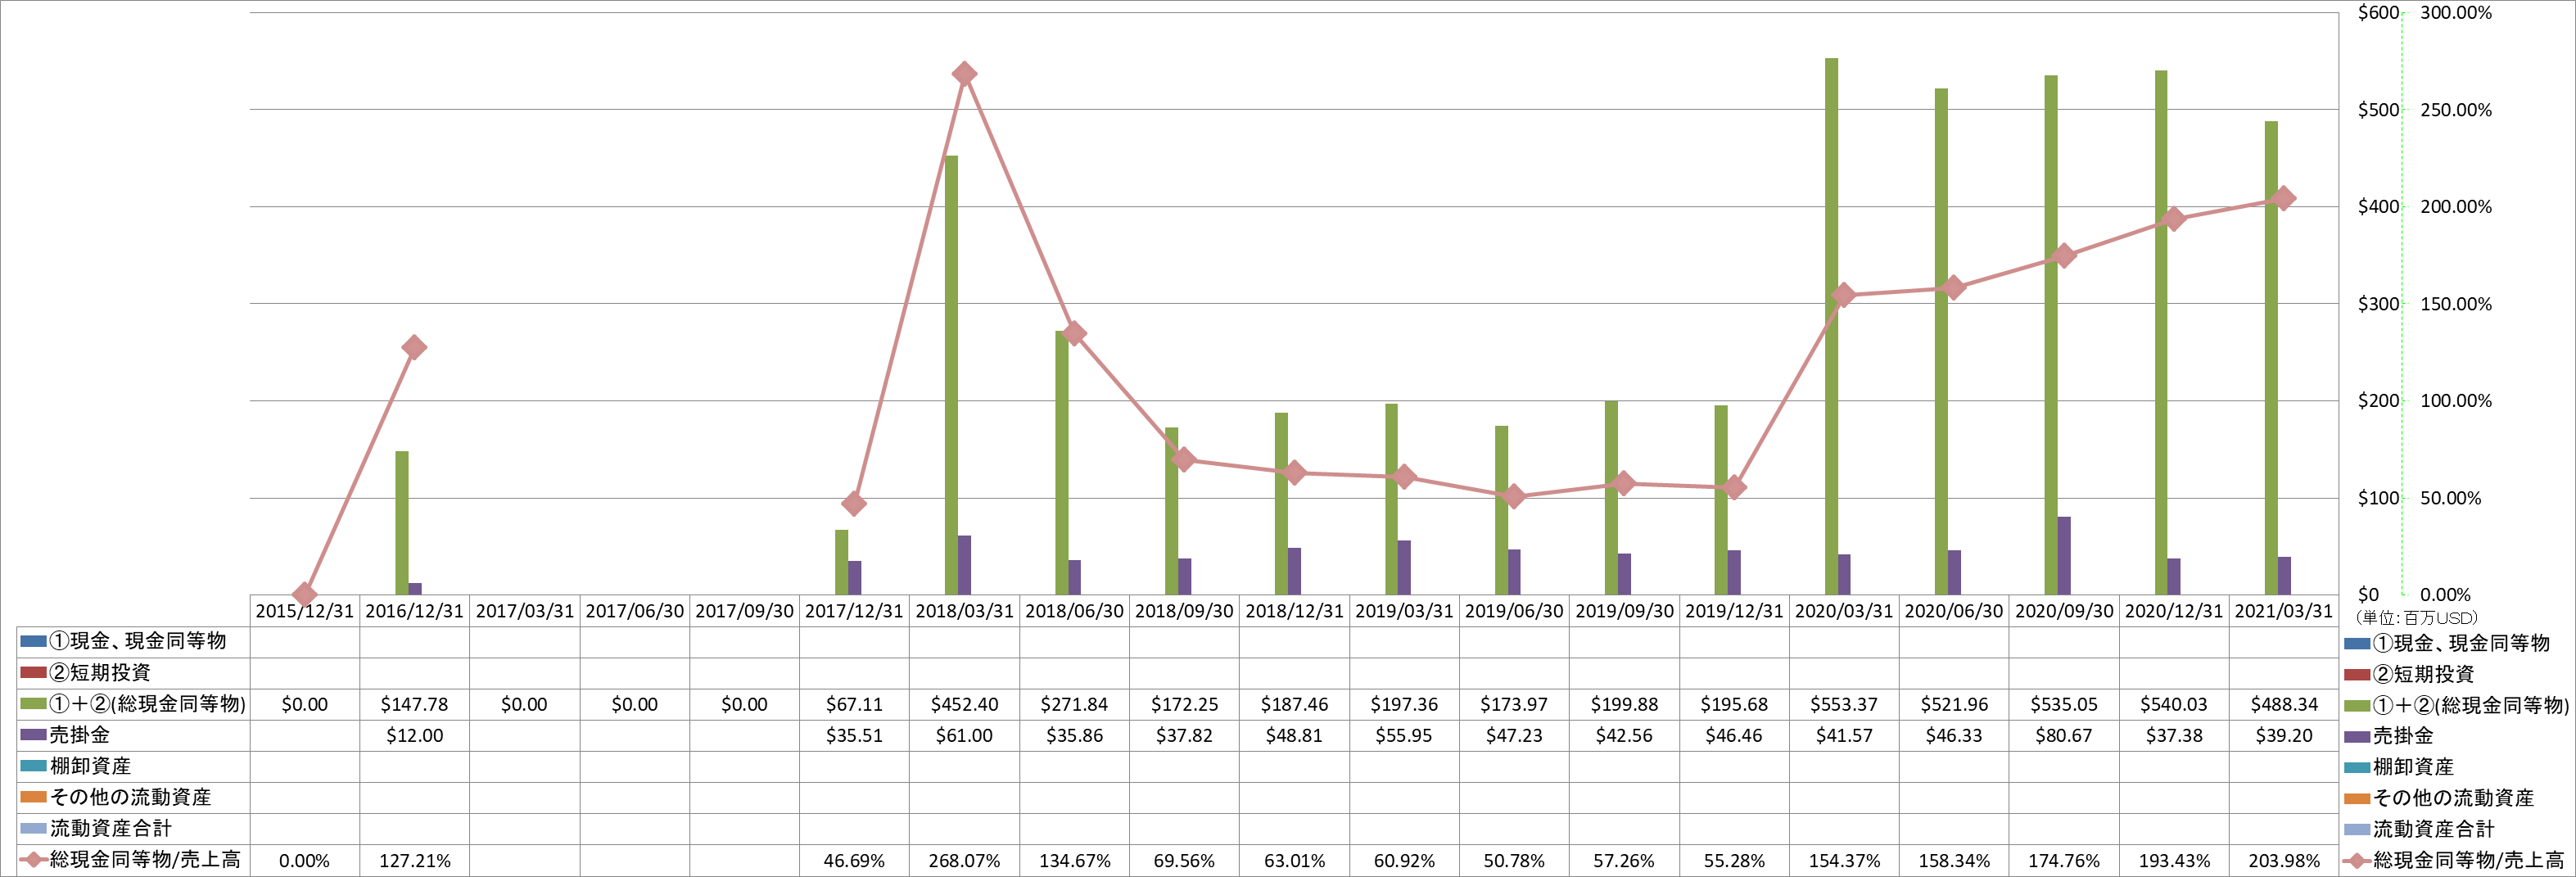Click the $300 axis label
This screenshot has height=877, width=2576.
(2378, 303)
